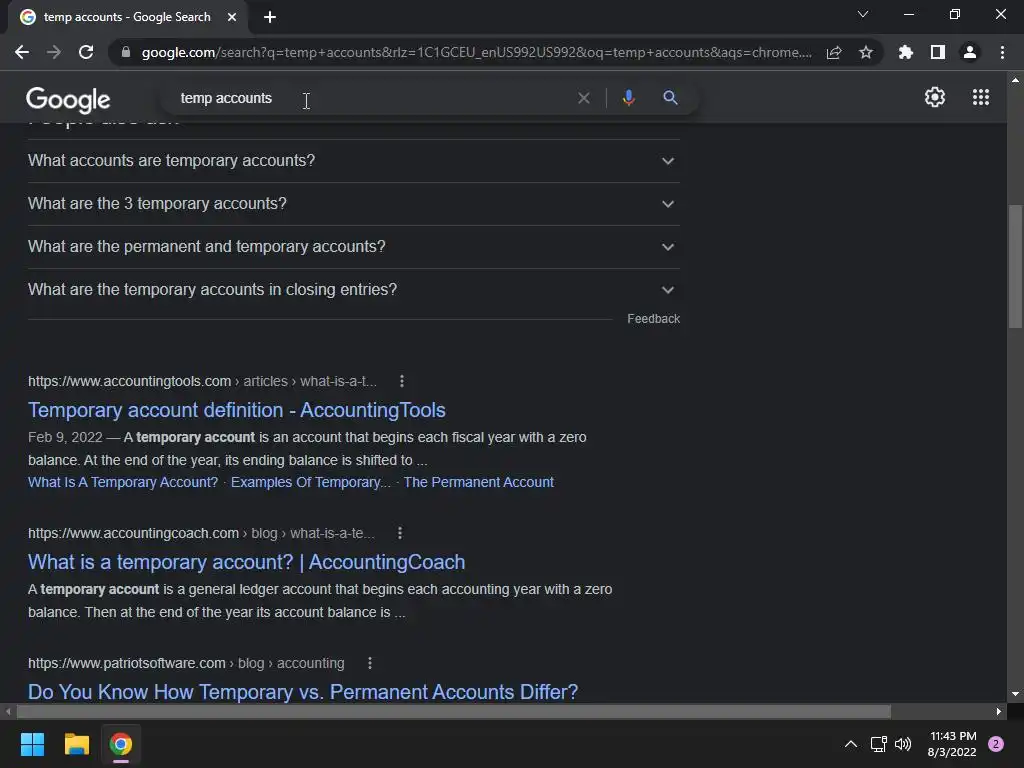This screenshot has height=768, width=1024.
Task: Click the scroll down arrow
Action: click(1015, 694)
